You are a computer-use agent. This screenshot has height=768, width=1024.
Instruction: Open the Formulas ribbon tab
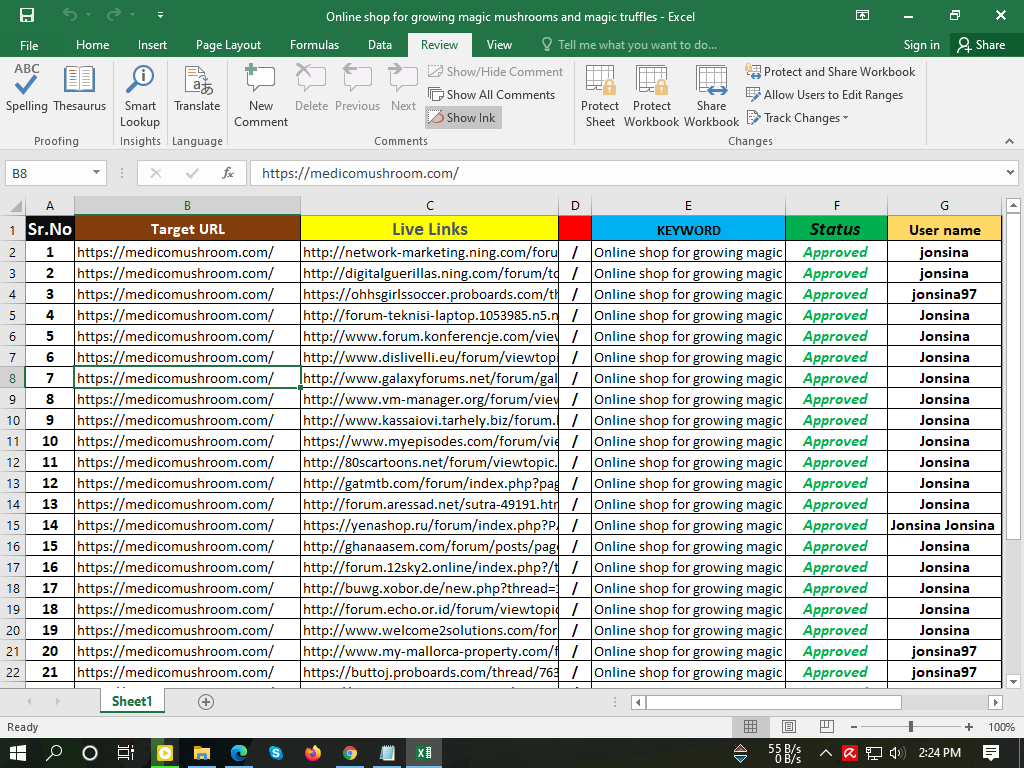coord(314,45)
